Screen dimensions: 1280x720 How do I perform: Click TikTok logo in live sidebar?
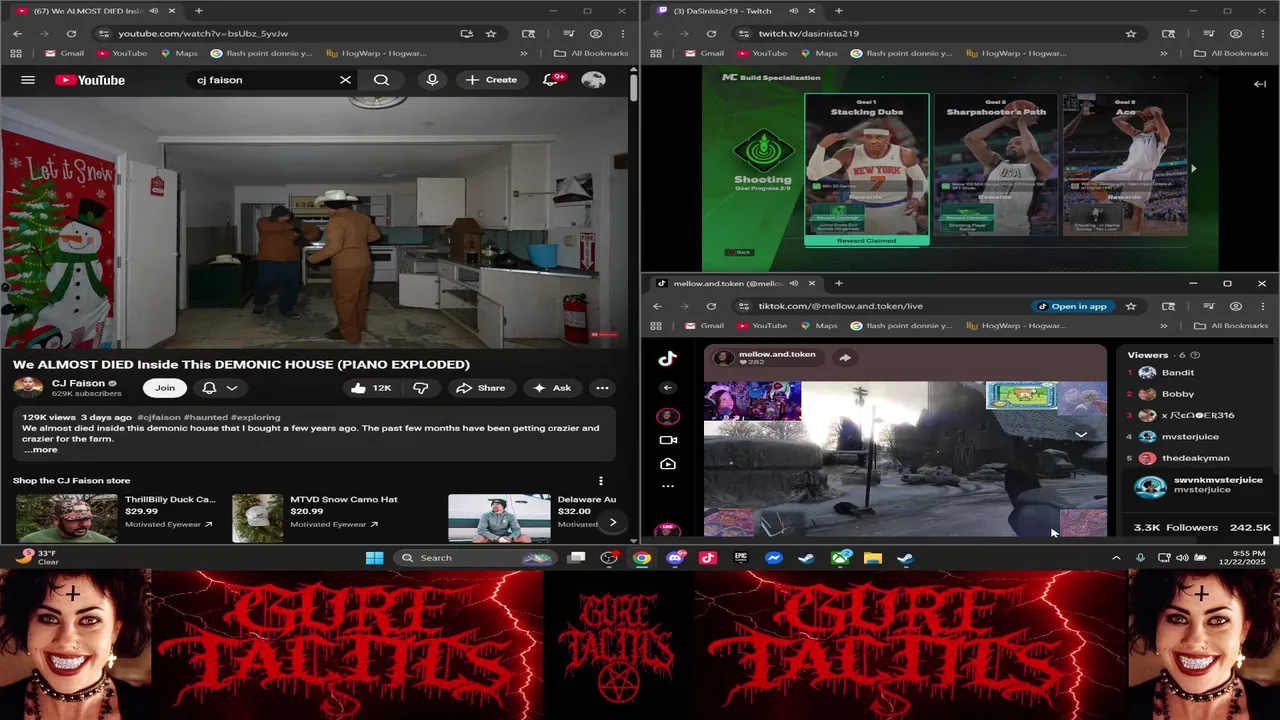668,359
